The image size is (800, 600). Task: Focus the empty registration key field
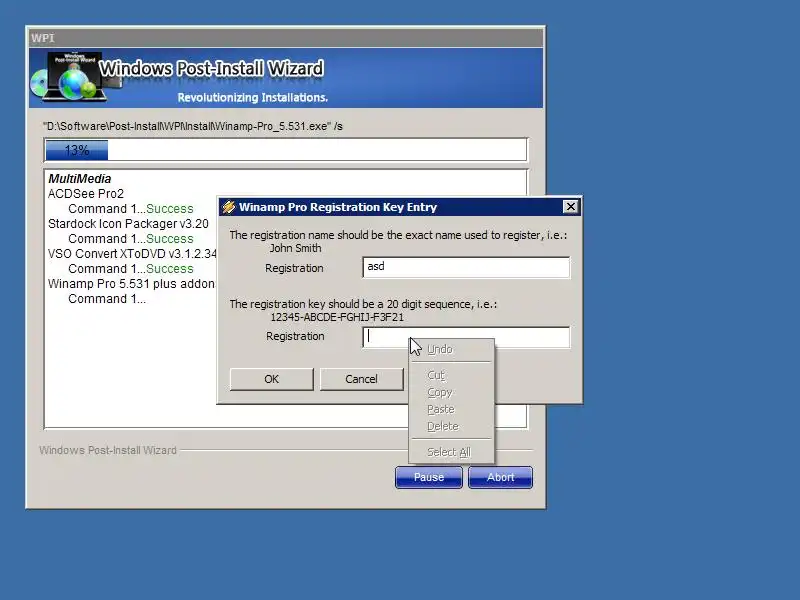tap(466, 337)
